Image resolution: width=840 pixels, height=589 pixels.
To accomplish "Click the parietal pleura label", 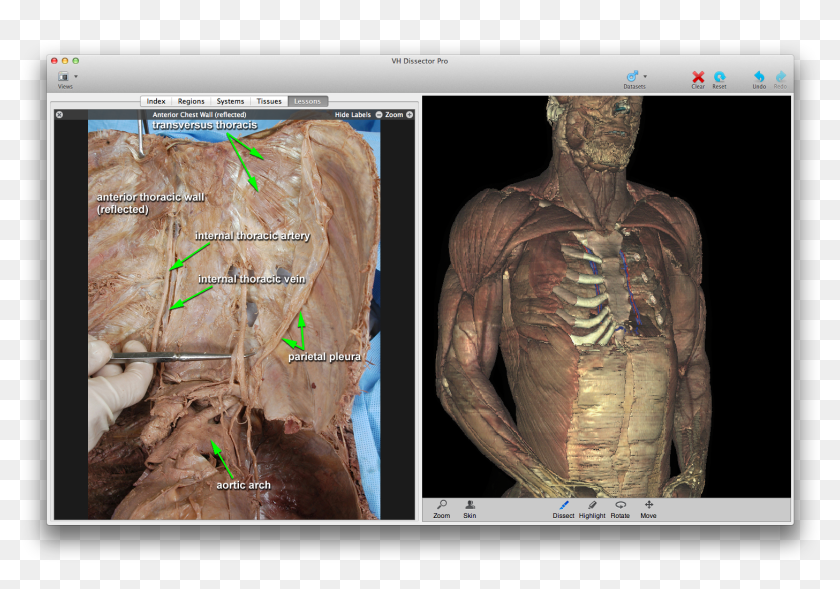I will [x=324, y=357].
